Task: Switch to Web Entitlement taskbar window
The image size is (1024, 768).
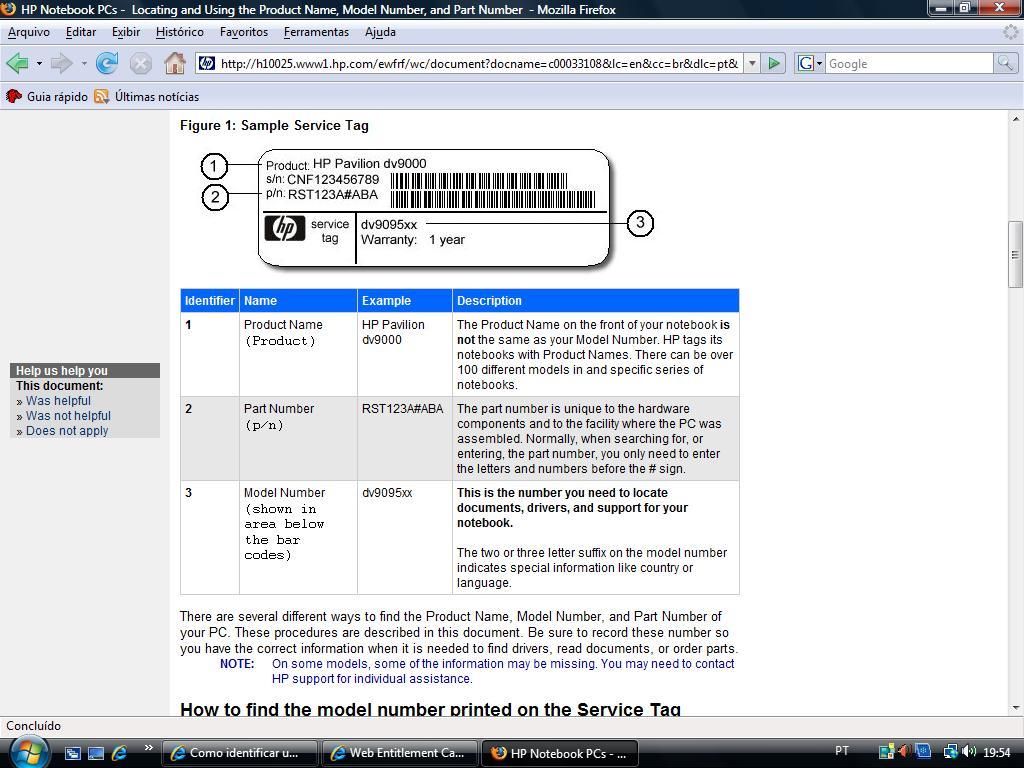Action: click(399, 753)
